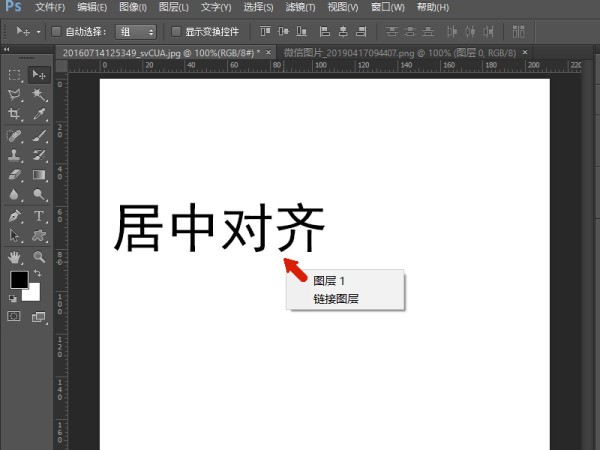Select the Move tool
Image resolution: width=600 pixels, height=450 pixels.
click(x=39, y=75)
